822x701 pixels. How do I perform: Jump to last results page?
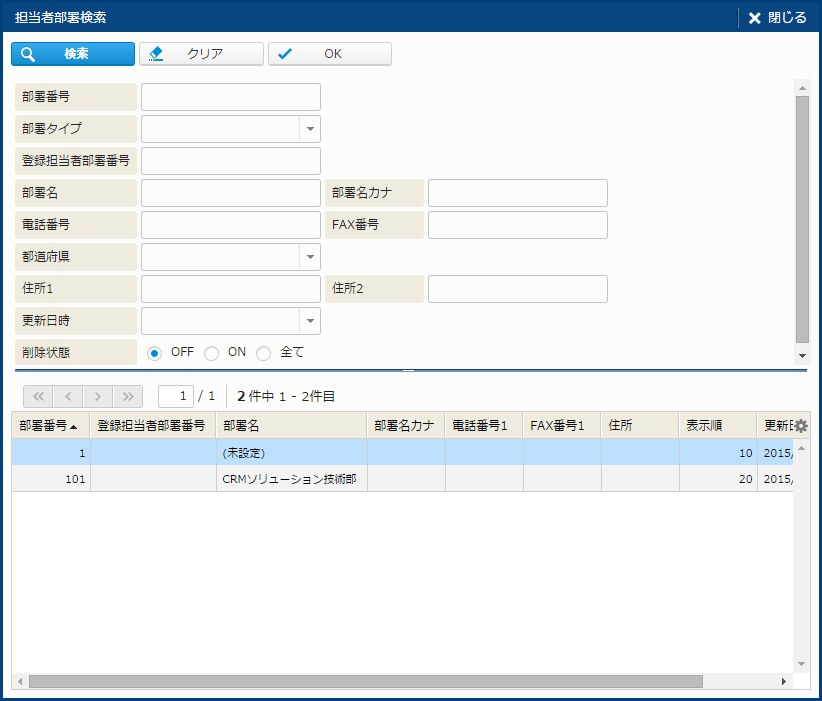pos(128,396)
